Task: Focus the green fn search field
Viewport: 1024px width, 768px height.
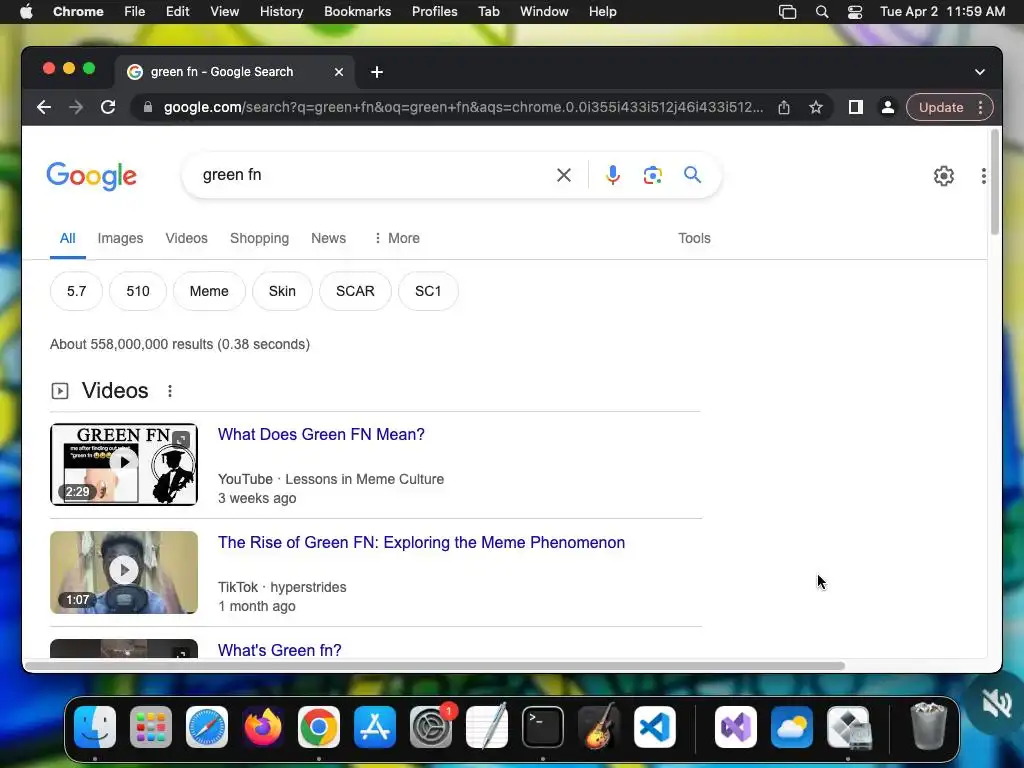Action: tap(372, 175)
